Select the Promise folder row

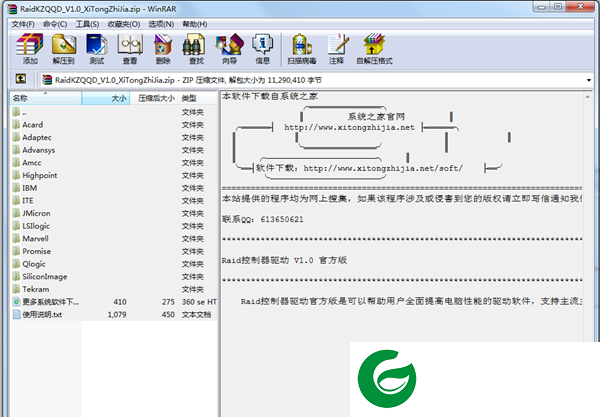click(x=115, y=251)
